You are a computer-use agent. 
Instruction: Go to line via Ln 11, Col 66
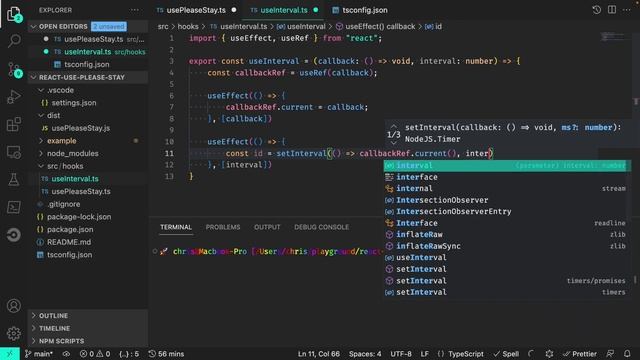coord(318,354)
